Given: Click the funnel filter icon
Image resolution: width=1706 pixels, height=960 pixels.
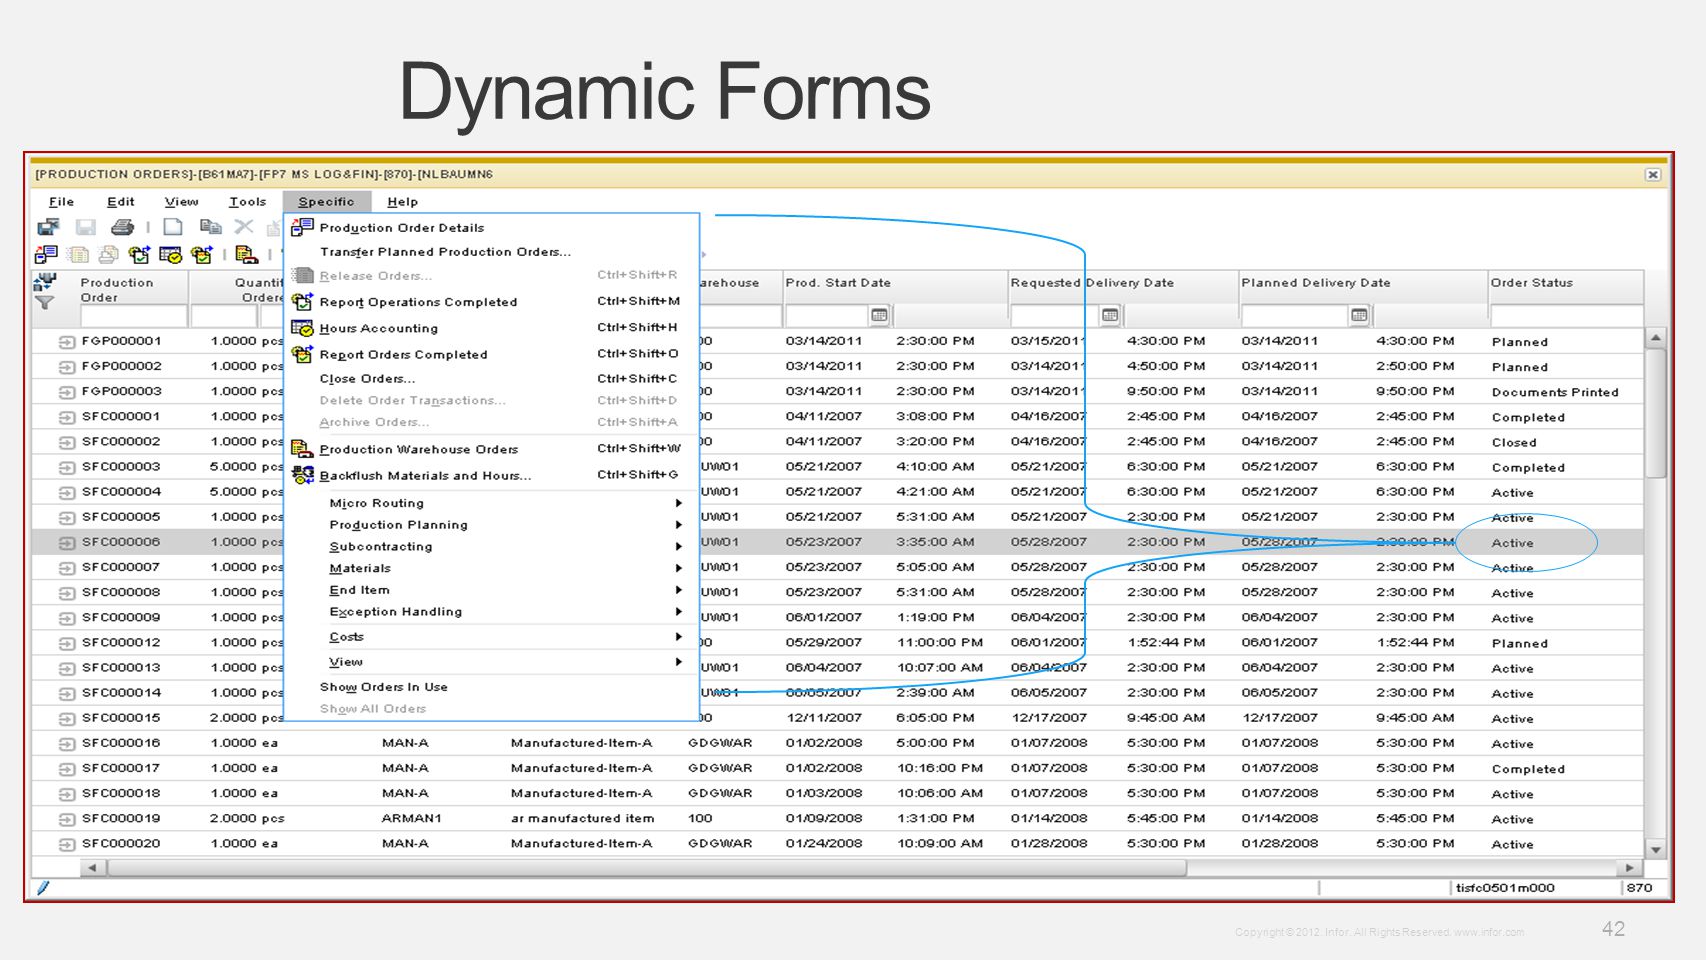Looking at the screenshot, I should click(44, 302).
